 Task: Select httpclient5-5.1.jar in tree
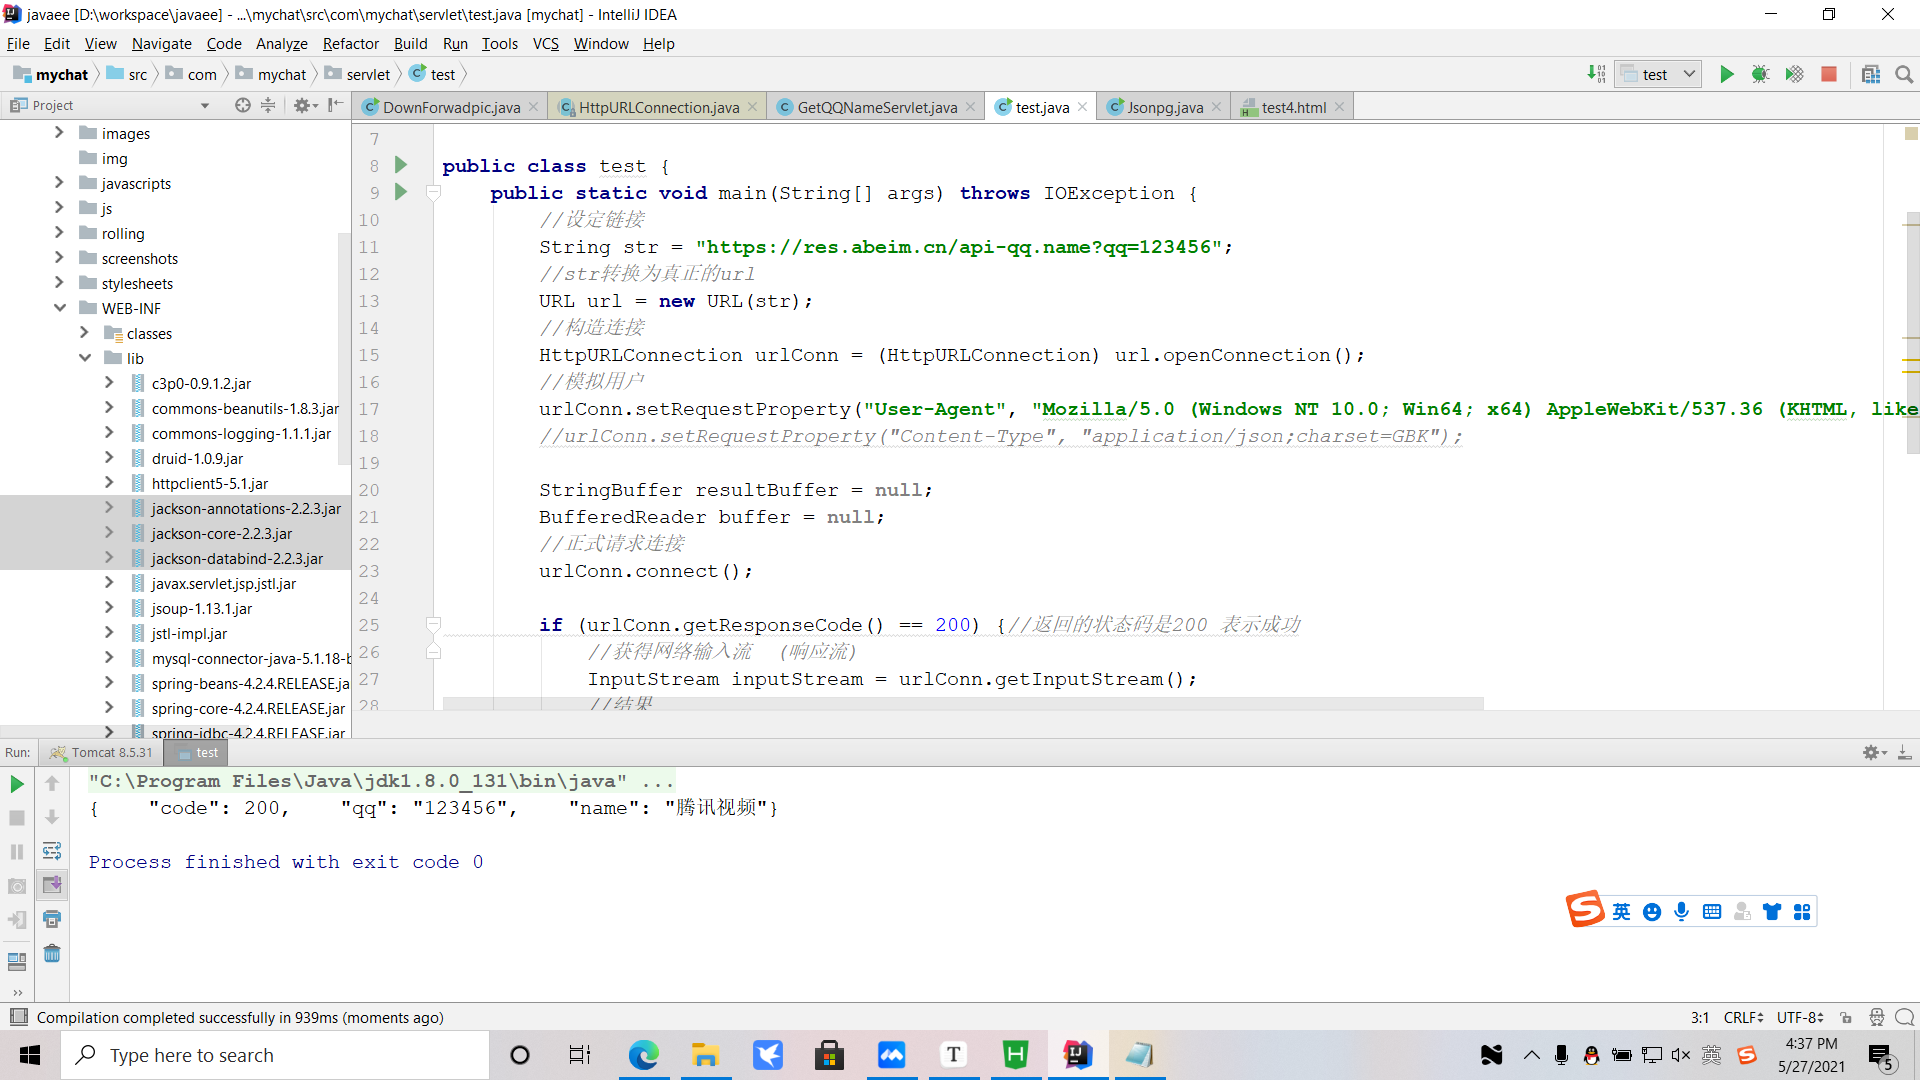[210, 483]
